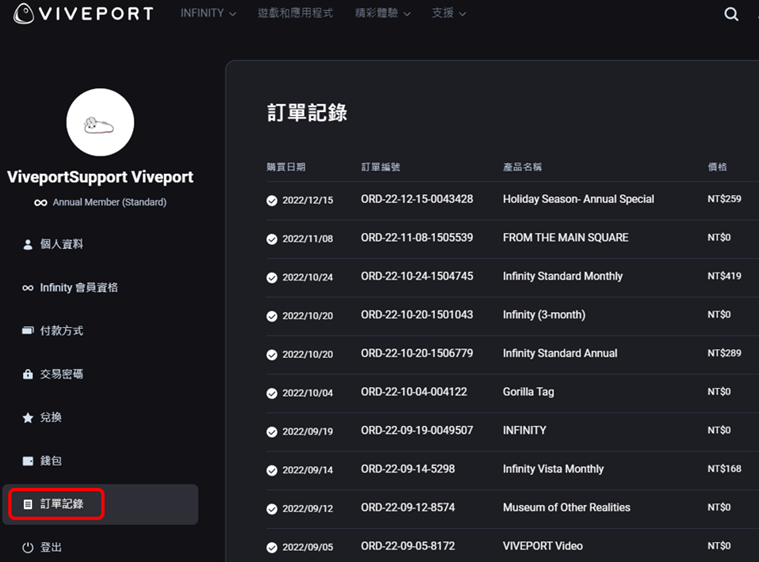
Task: Open the 付款方式 sidebar page
Action: point(61,331)
